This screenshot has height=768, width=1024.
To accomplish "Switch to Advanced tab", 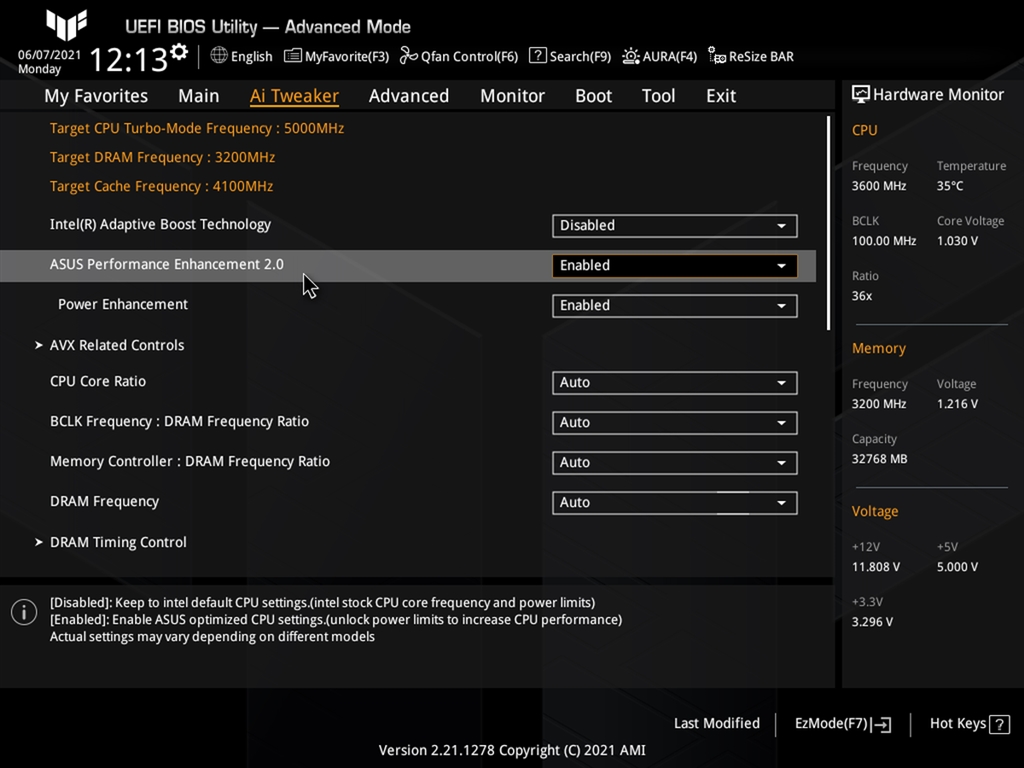I will click(x=409, y=96).
